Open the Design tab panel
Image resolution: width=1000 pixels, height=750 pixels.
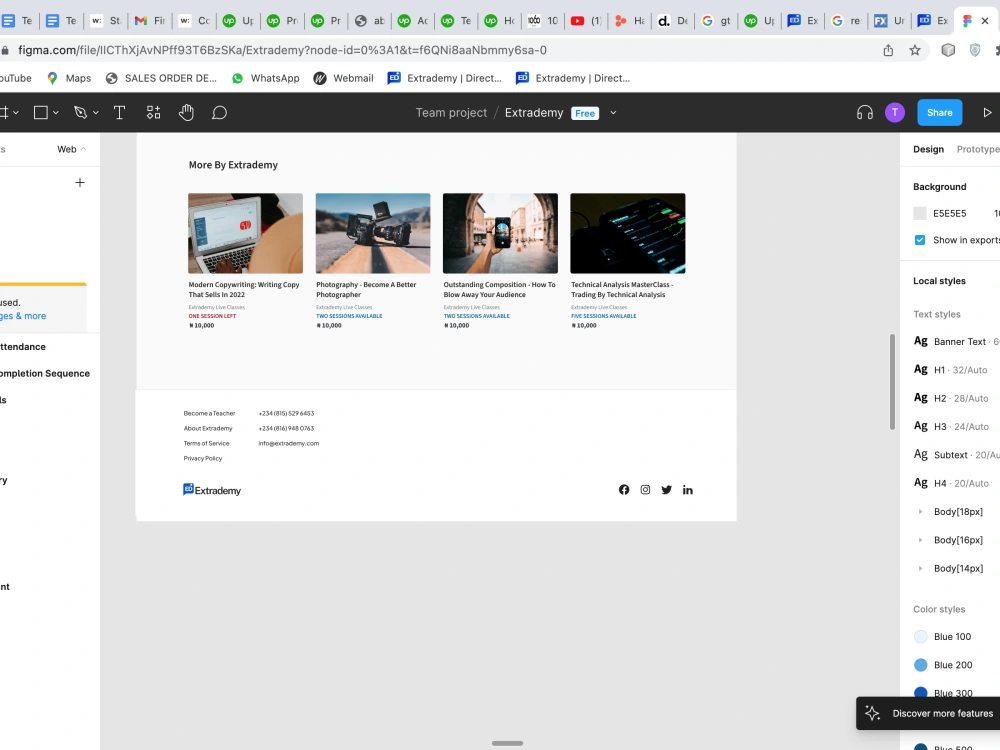click(x=928, y=149)
